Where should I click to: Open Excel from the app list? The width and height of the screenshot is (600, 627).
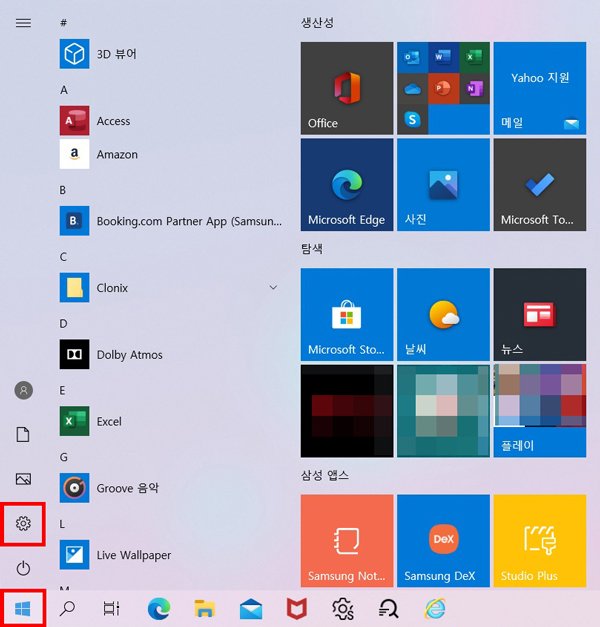tap(170, 421)
